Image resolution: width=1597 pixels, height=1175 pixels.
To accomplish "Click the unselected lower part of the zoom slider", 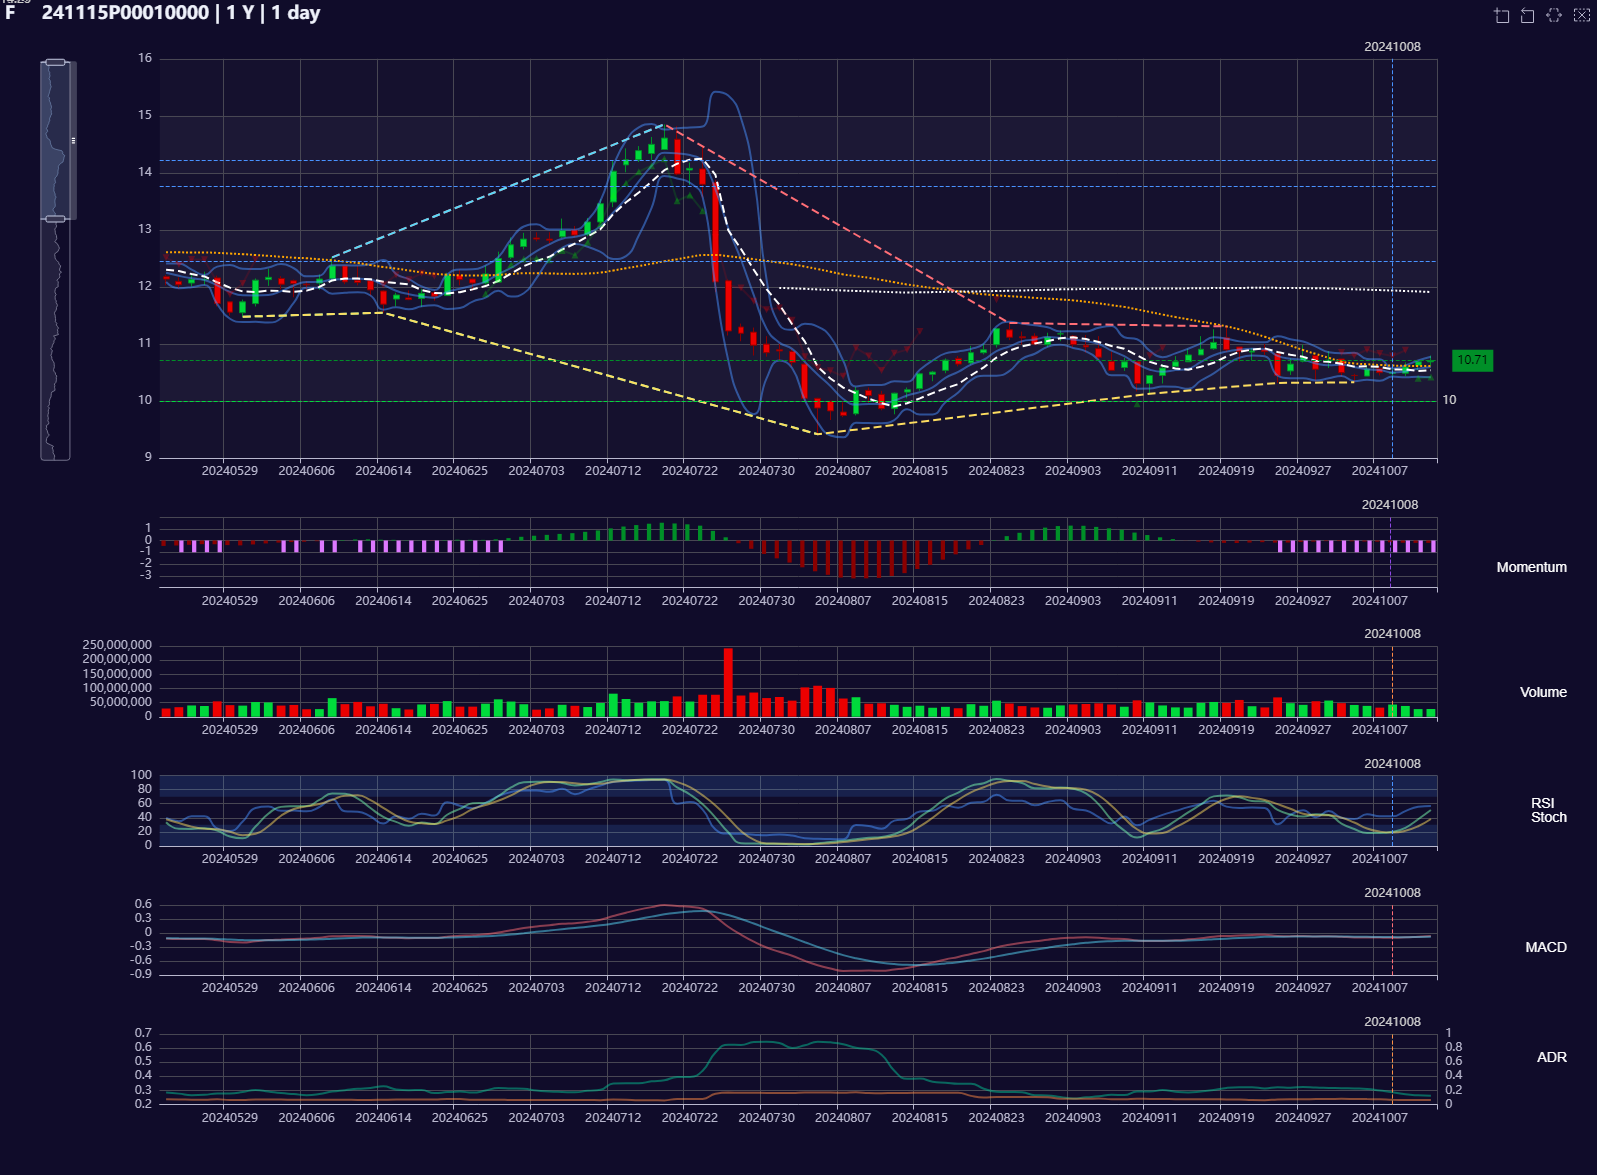I will coord(56,340).
